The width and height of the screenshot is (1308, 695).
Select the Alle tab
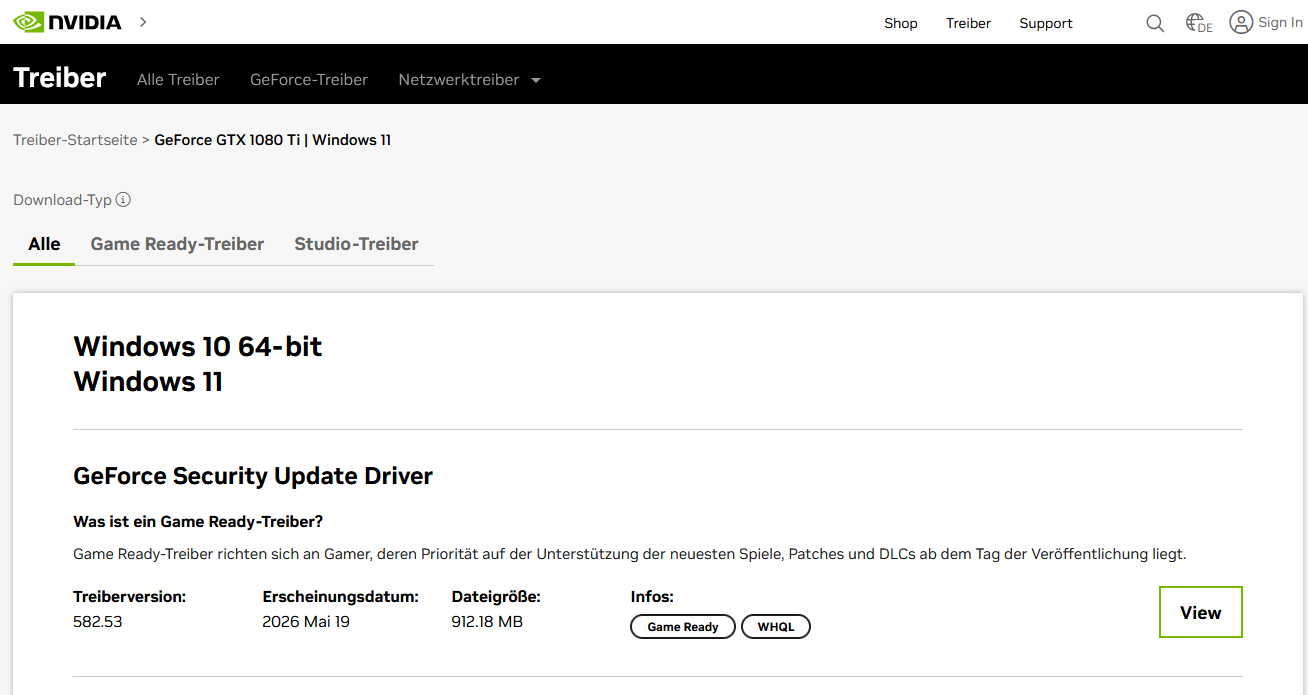(44, 244)
